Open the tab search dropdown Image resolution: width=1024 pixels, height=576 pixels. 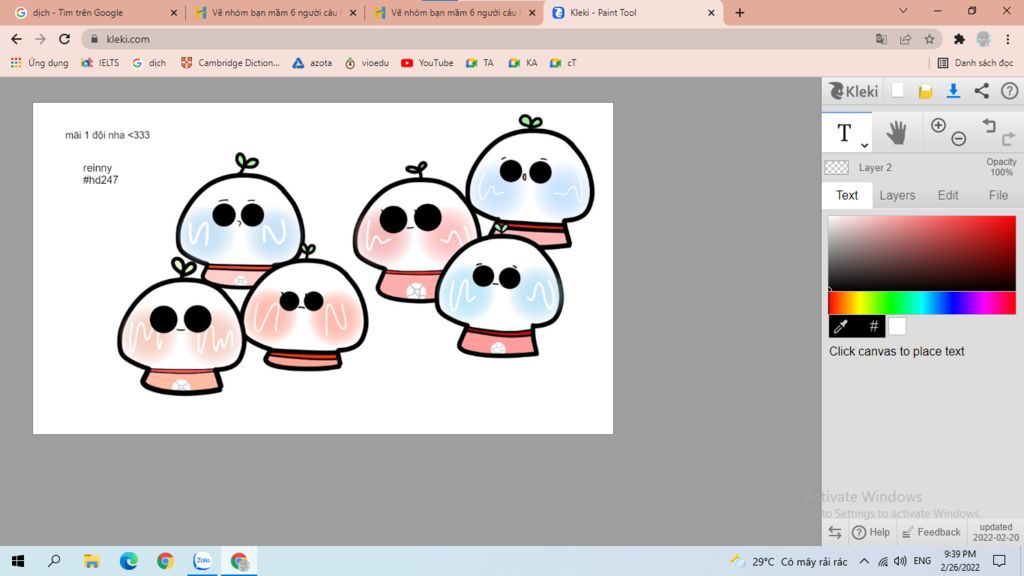903,11
